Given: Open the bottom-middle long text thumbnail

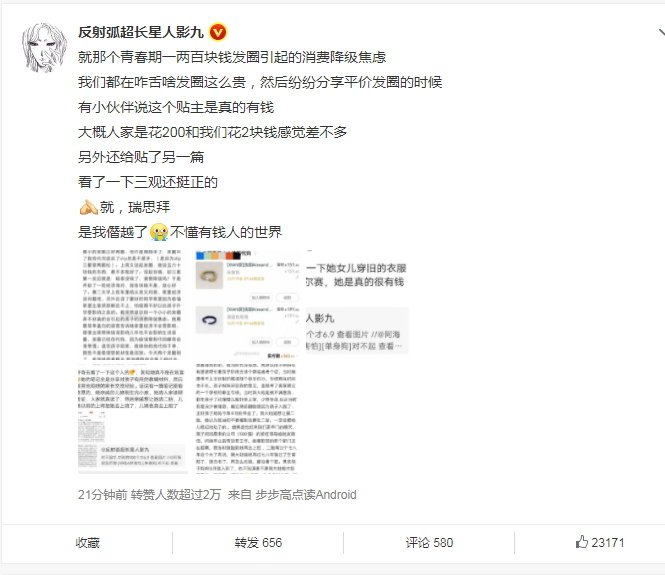Looking at the screenshot, I should [246, 419].
